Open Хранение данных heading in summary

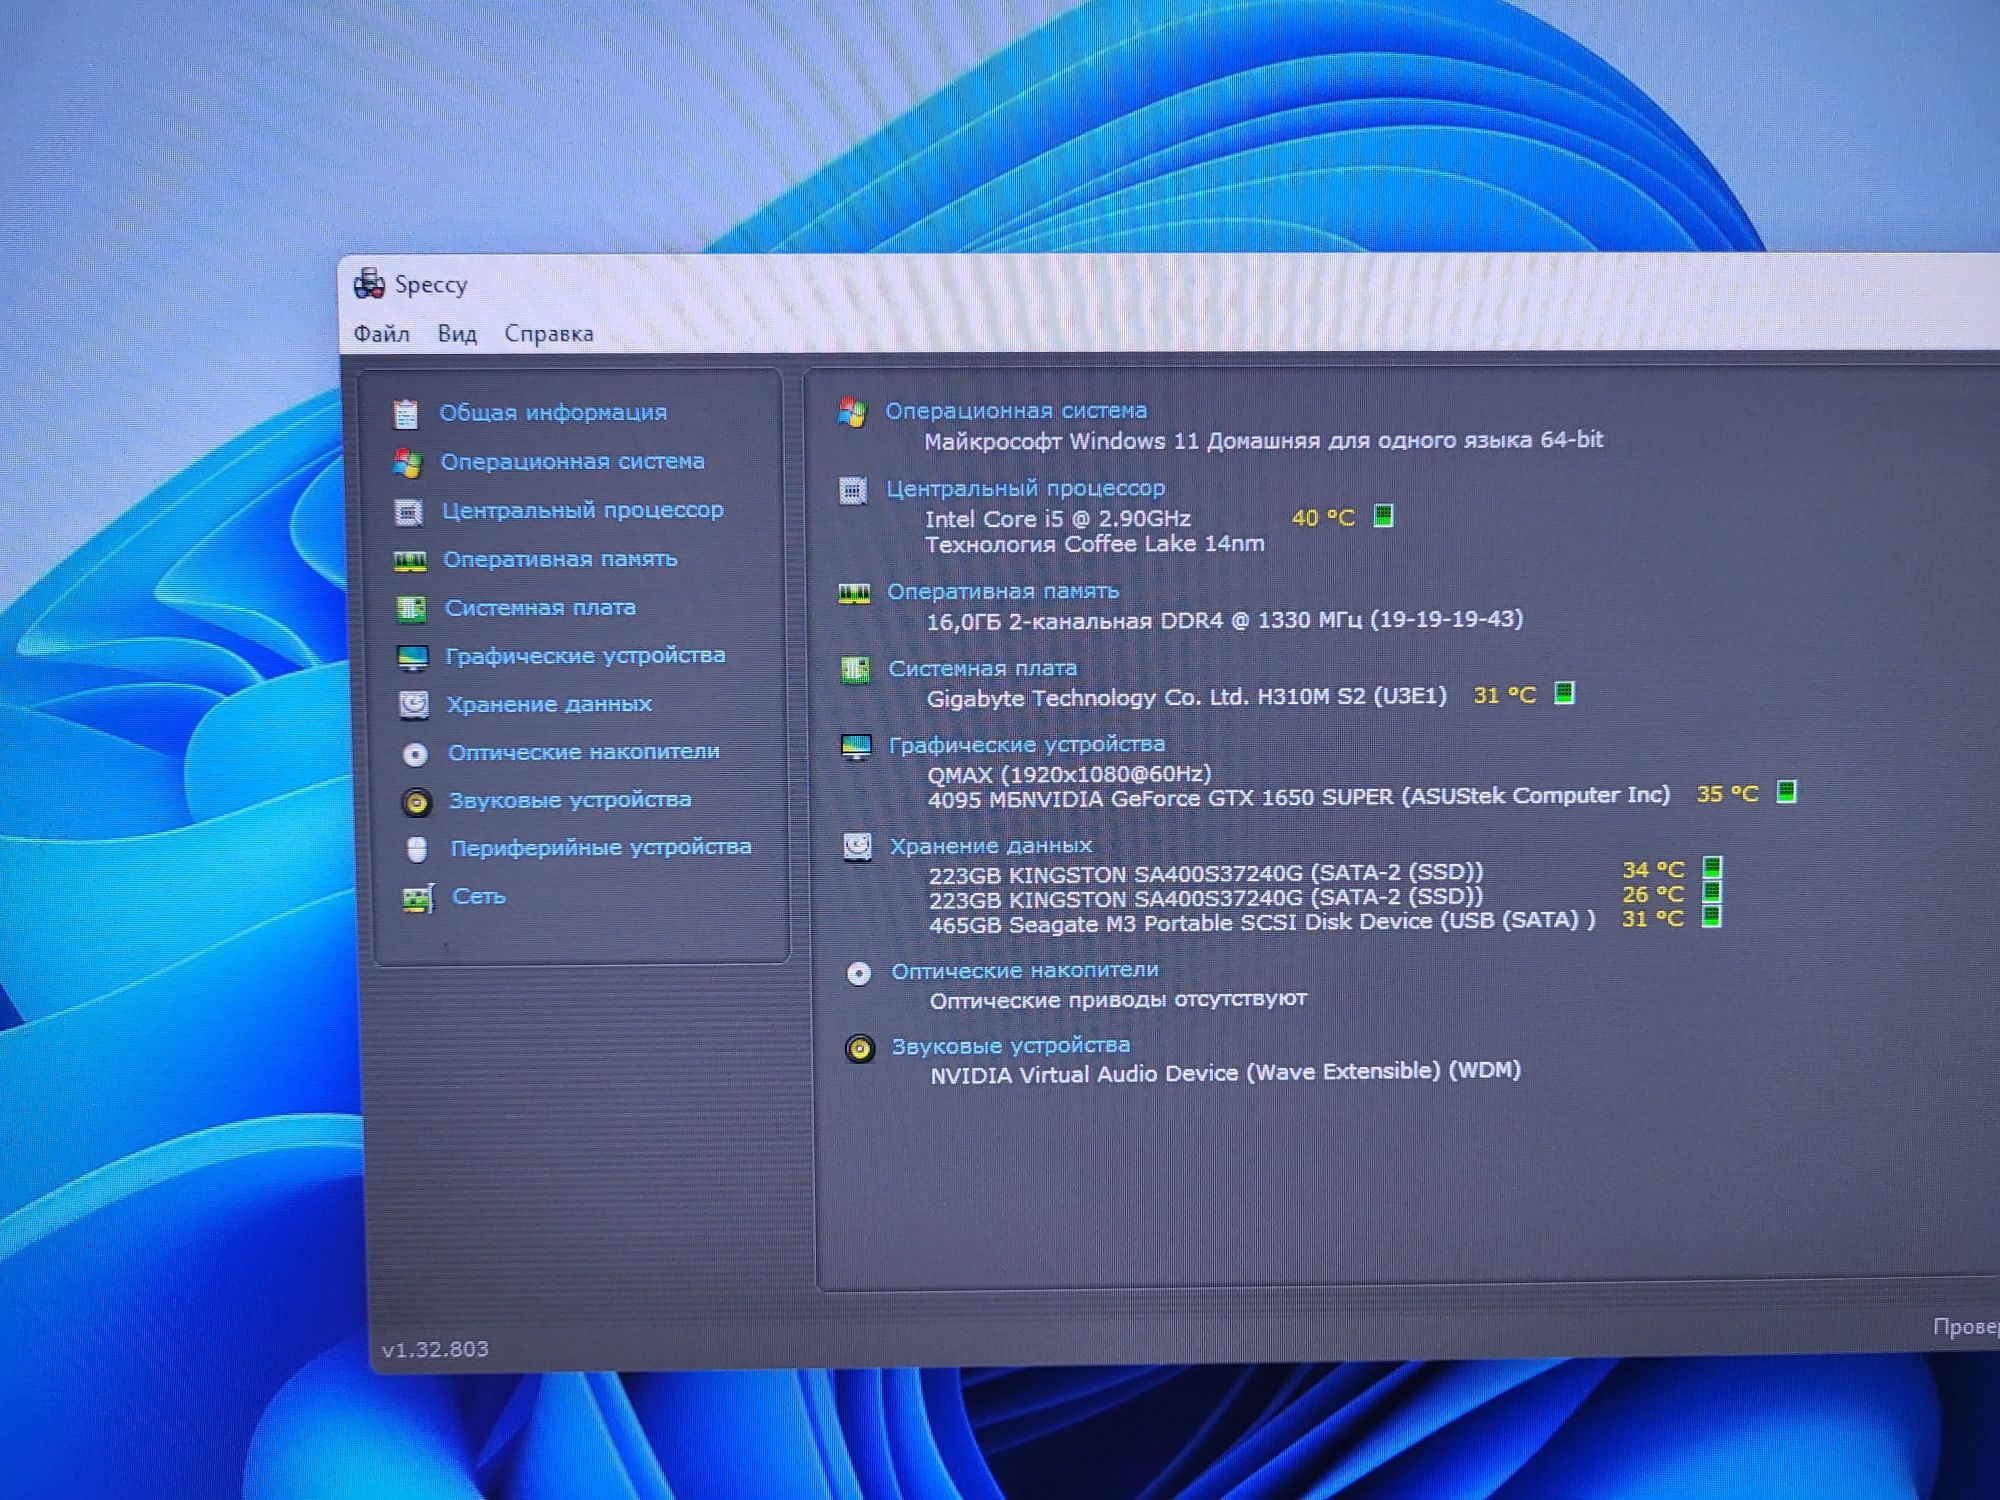coord(991,845)
